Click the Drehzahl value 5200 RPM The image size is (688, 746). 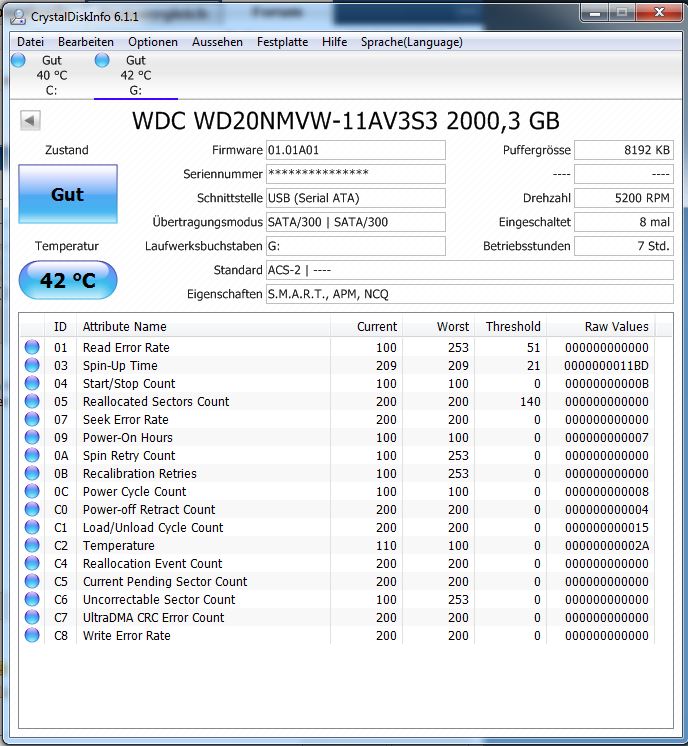tap(624, 198)
